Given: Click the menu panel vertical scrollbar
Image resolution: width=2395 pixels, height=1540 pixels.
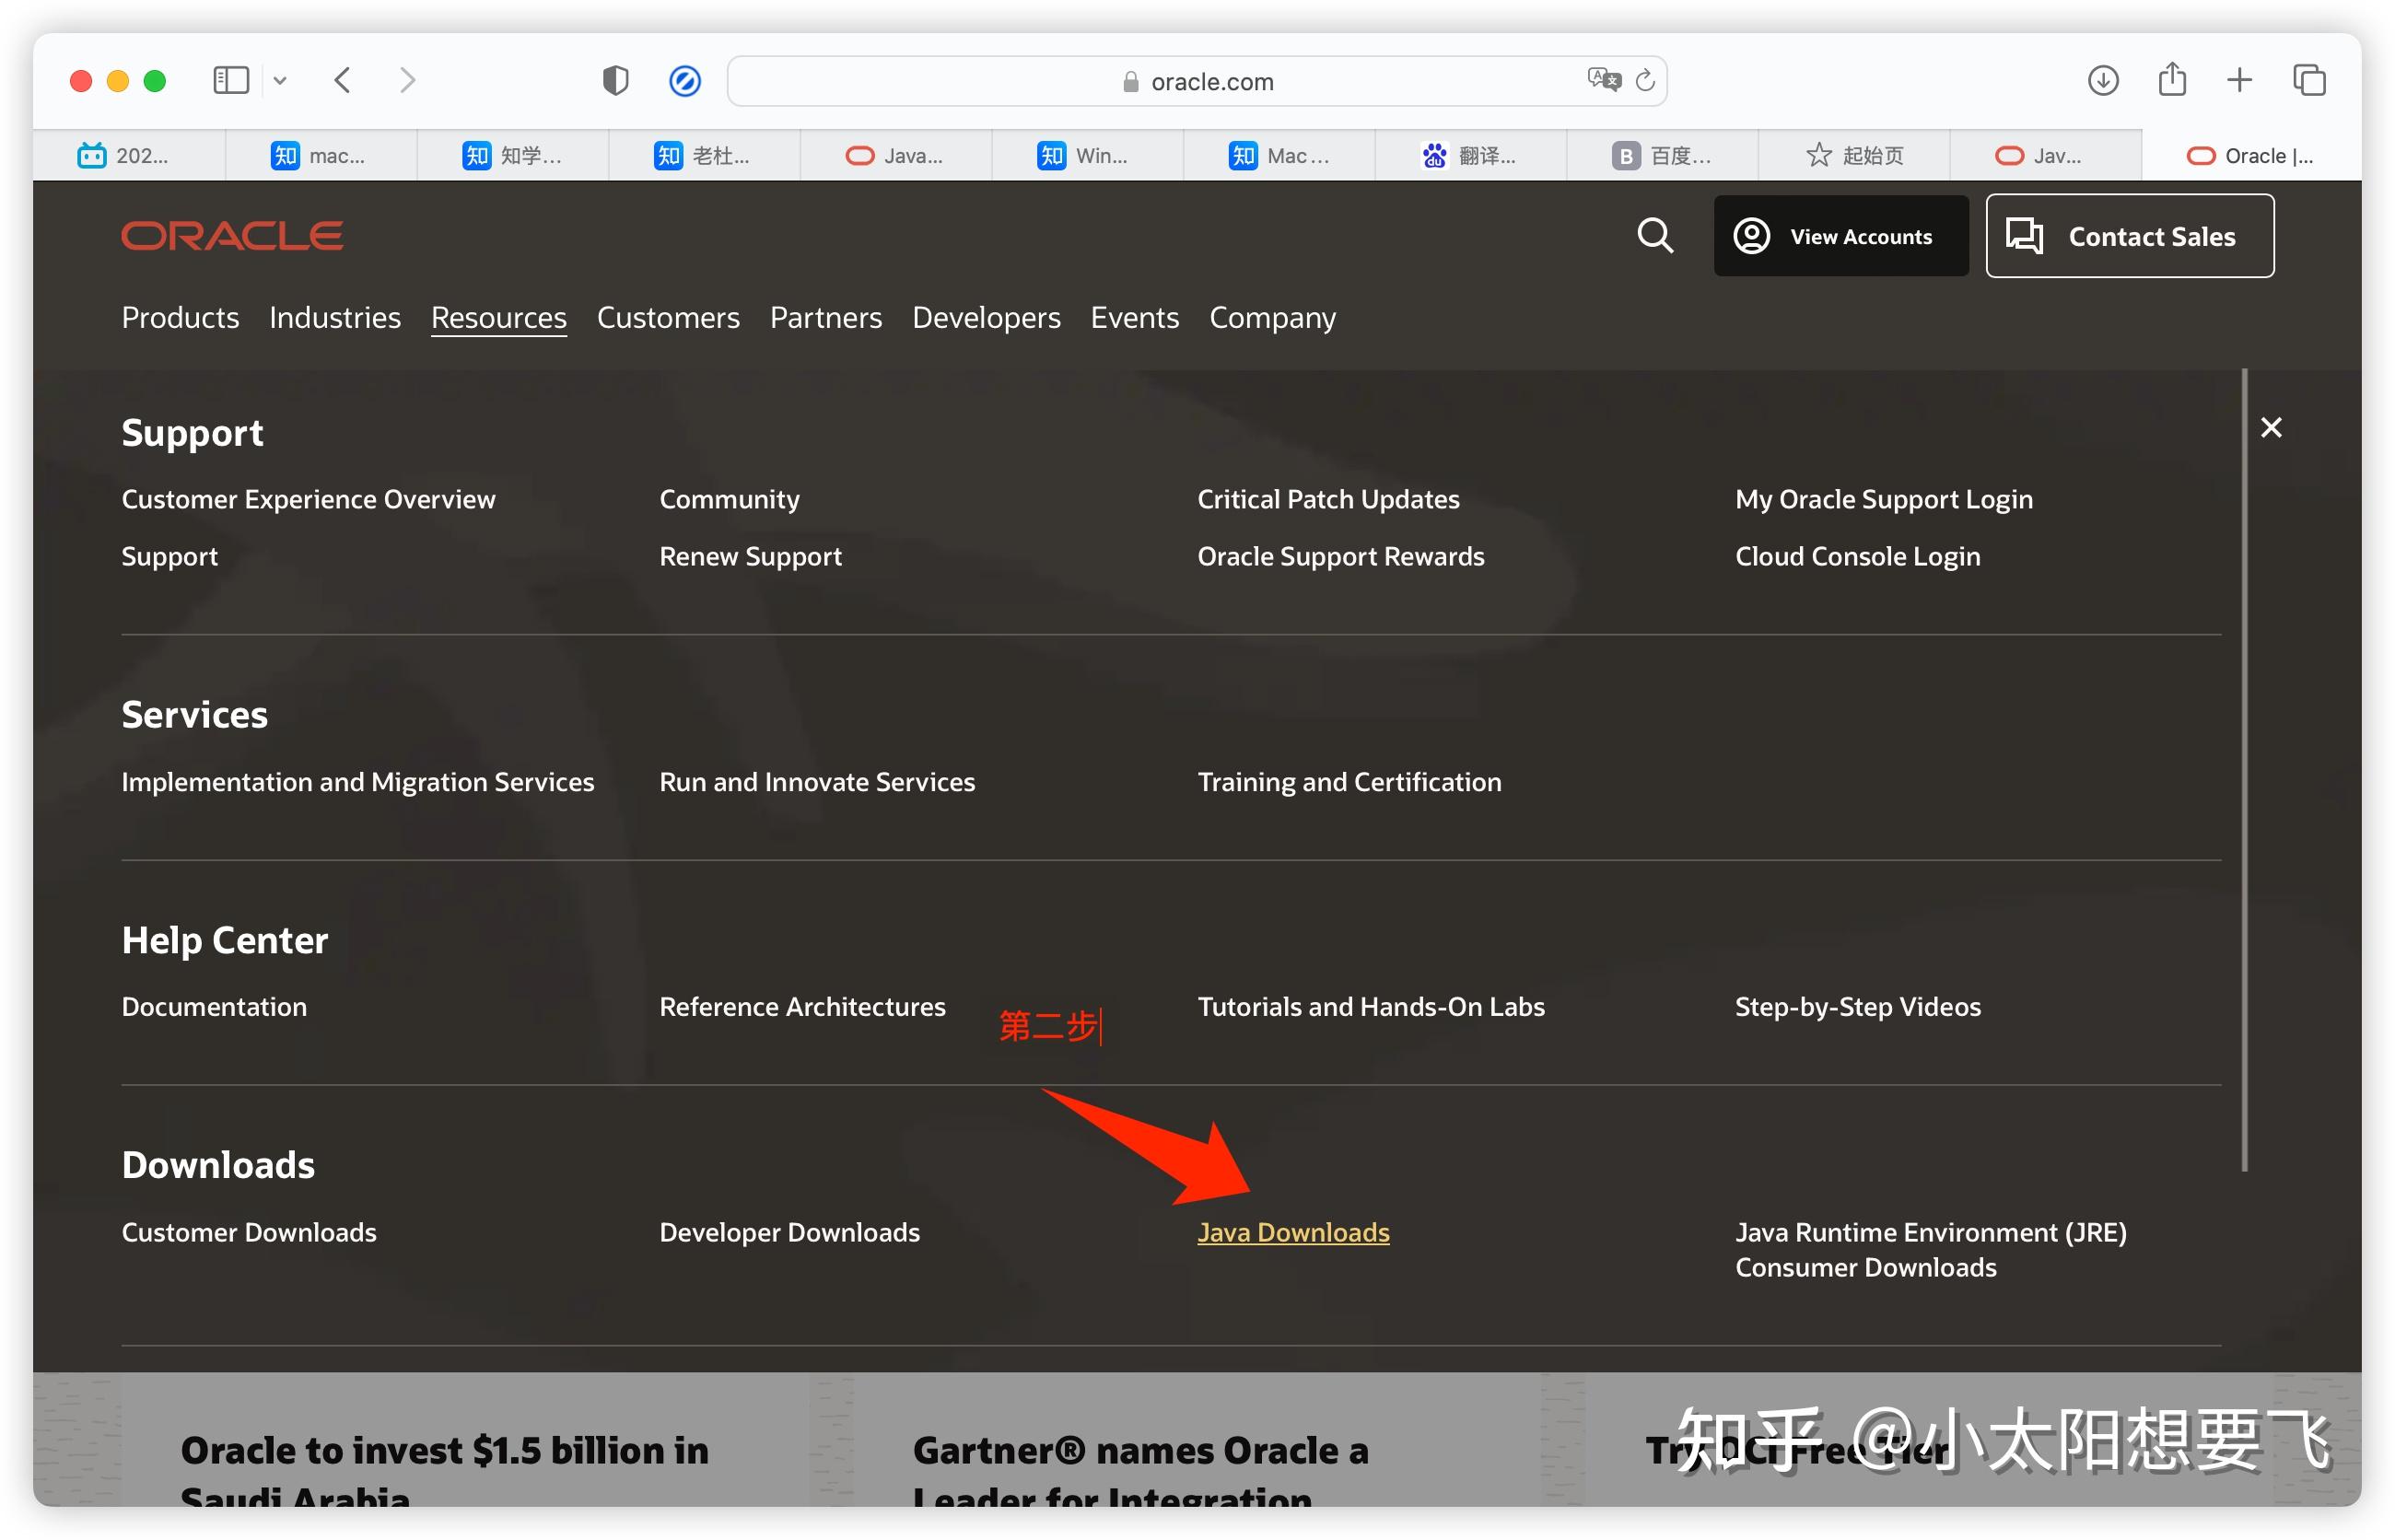Looking at the screenshot, I should (x=2244, y=770).
